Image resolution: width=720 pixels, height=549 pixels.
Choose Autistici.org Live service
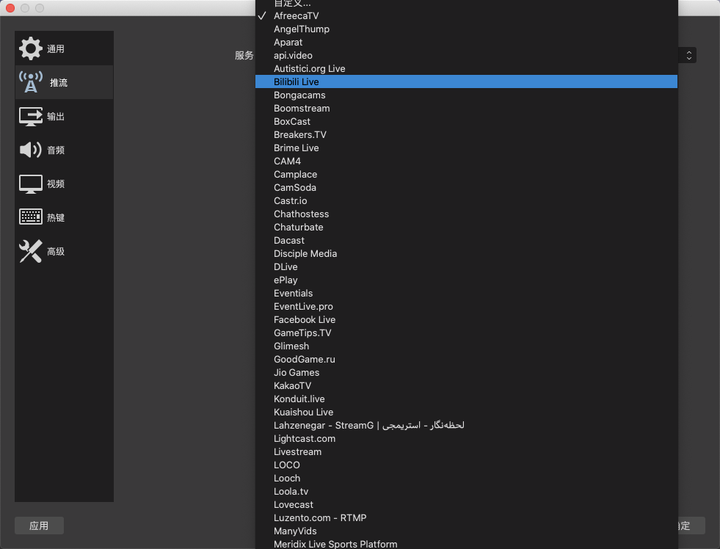point(466,68)
